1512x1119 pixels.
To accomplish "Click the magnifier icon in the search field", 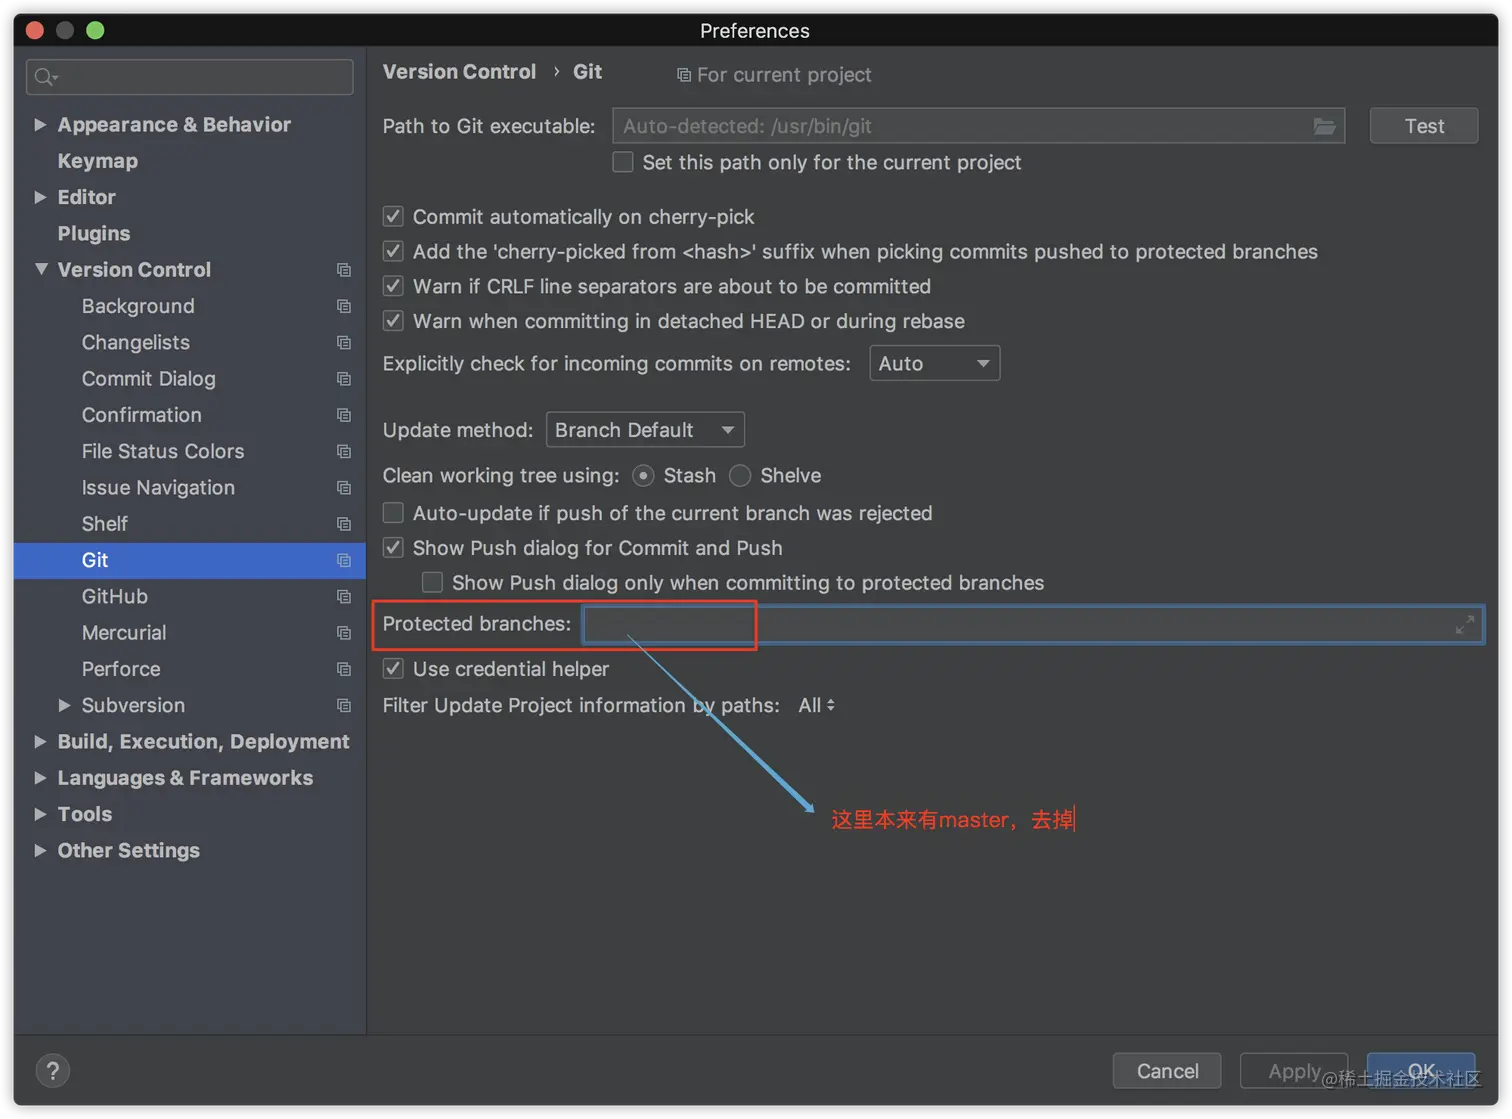I will pos(44,76).
